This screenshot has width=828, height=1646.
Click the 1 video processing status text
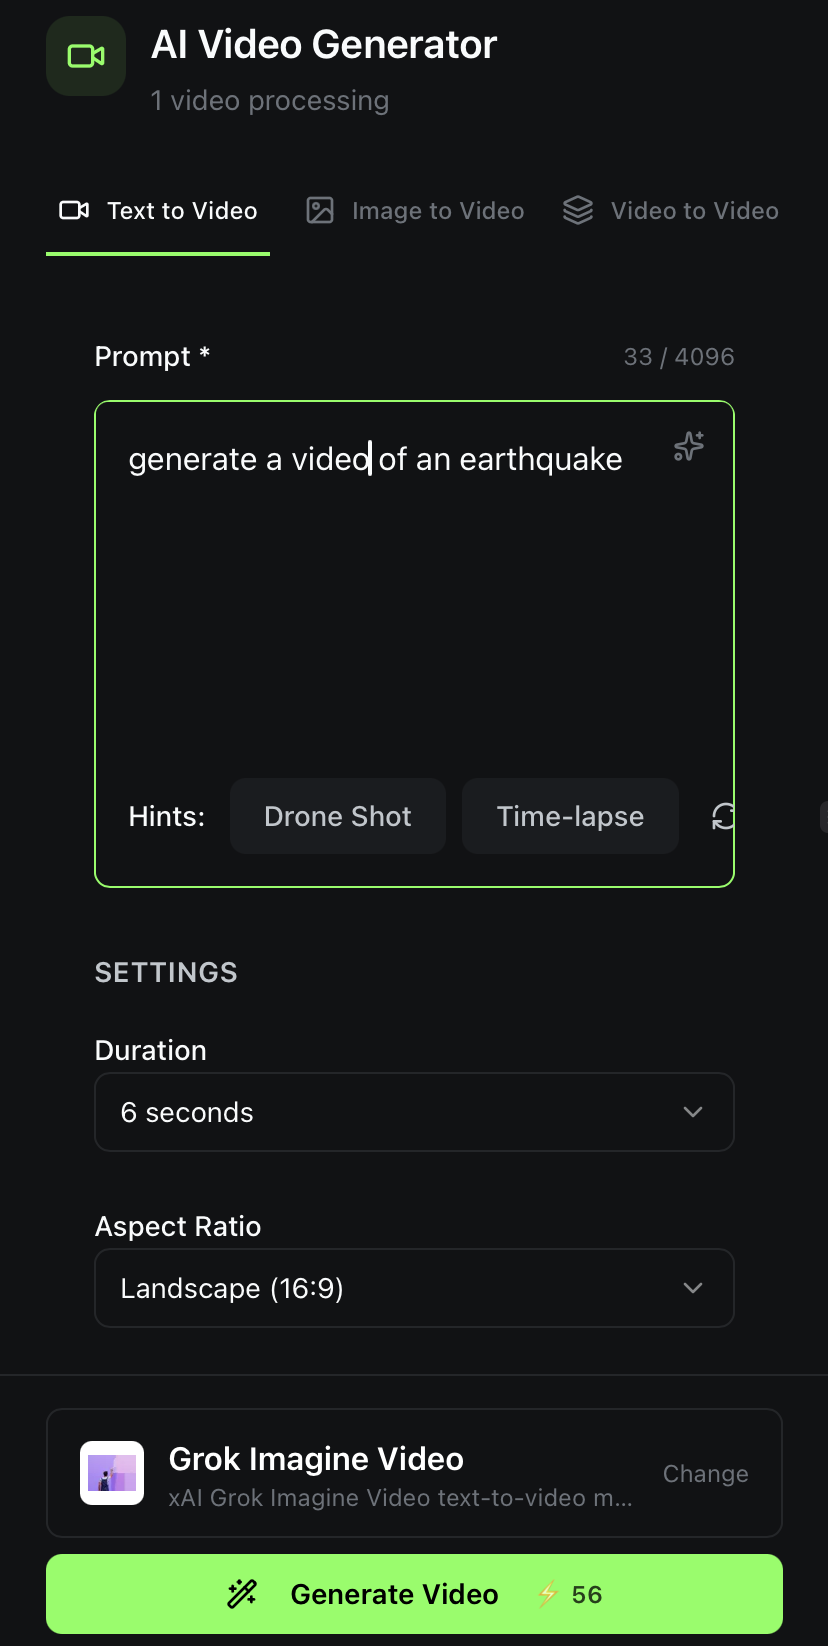coord(270,101)
